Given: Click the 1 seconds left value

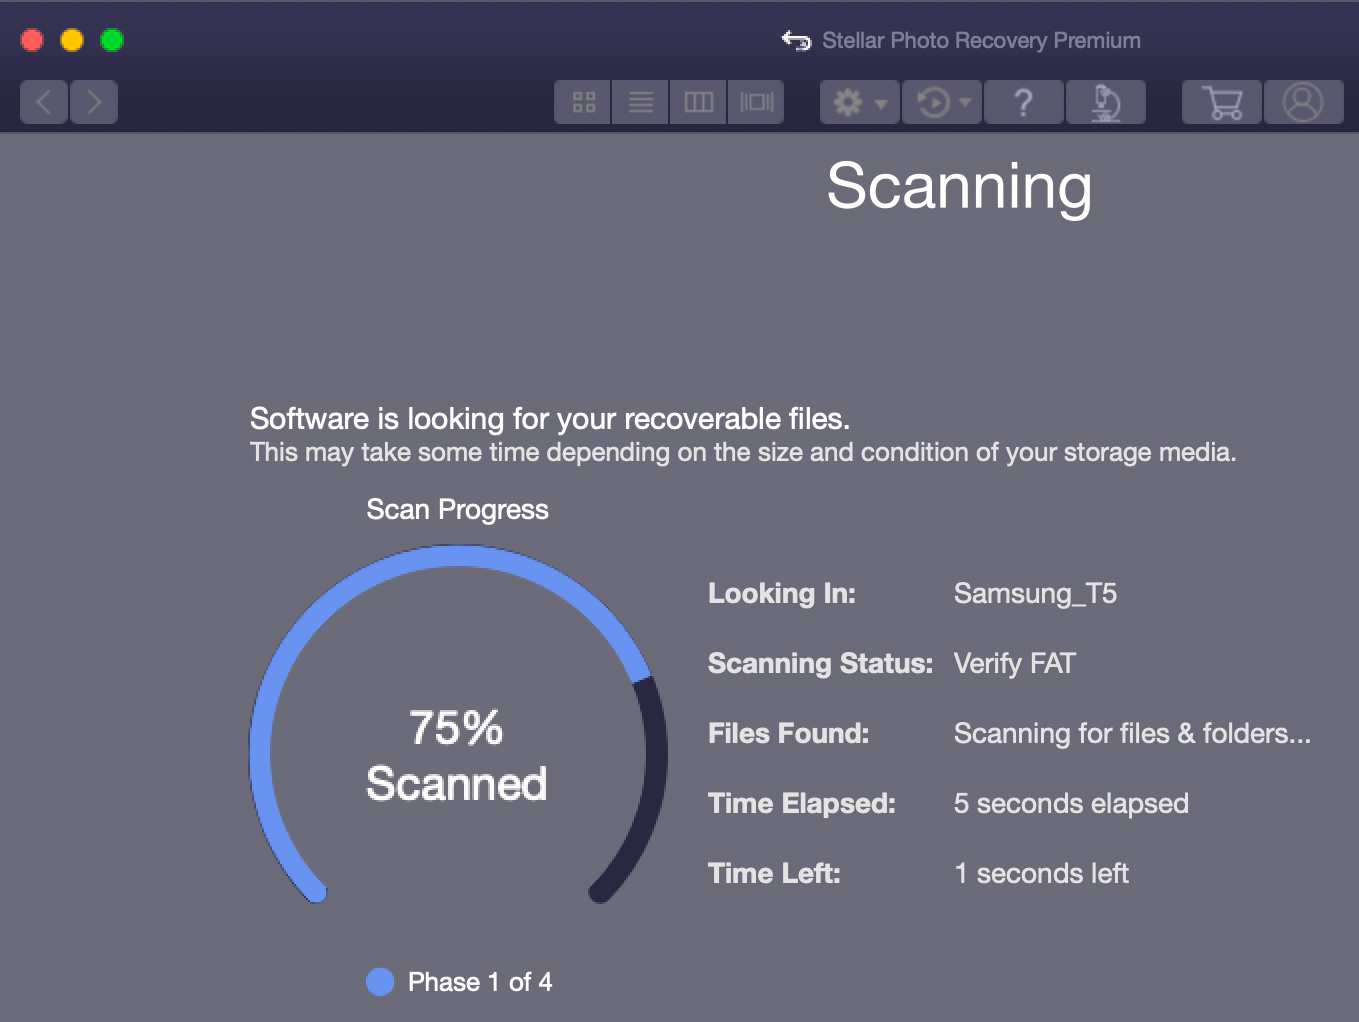Looking at the screenshot, I should tap(1041, 874).
